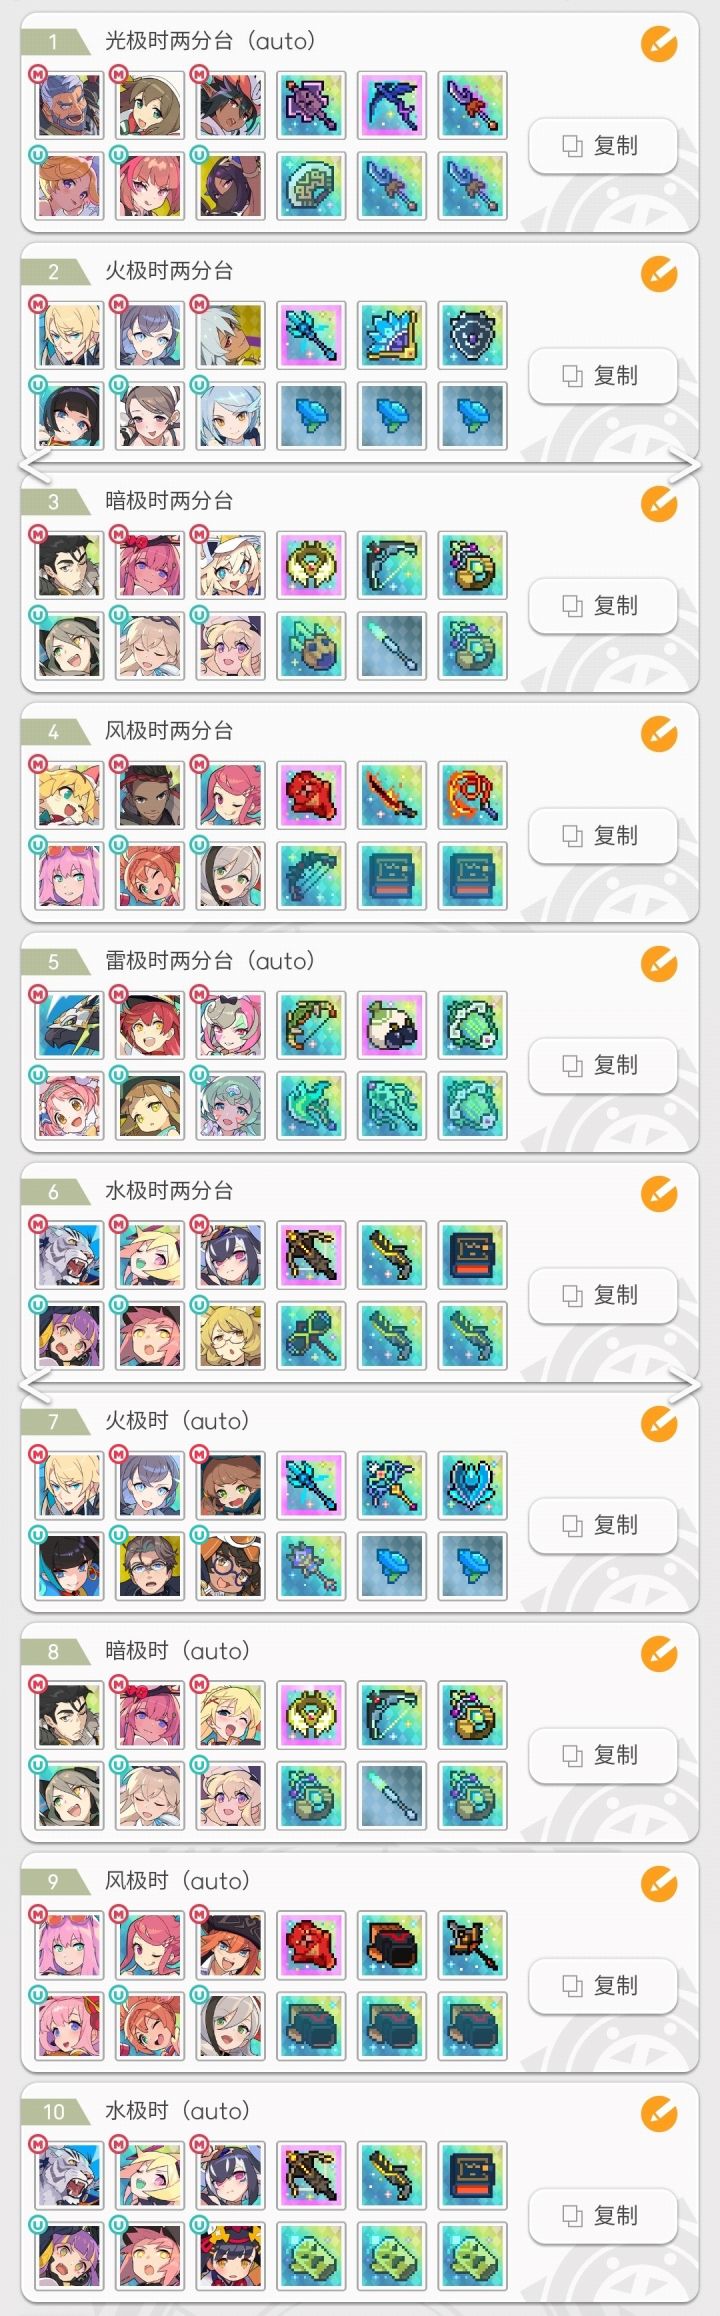
Task: Select the red gauntlet equipment in team 9
Action: pyautogui.click(x=391, y=1945)
